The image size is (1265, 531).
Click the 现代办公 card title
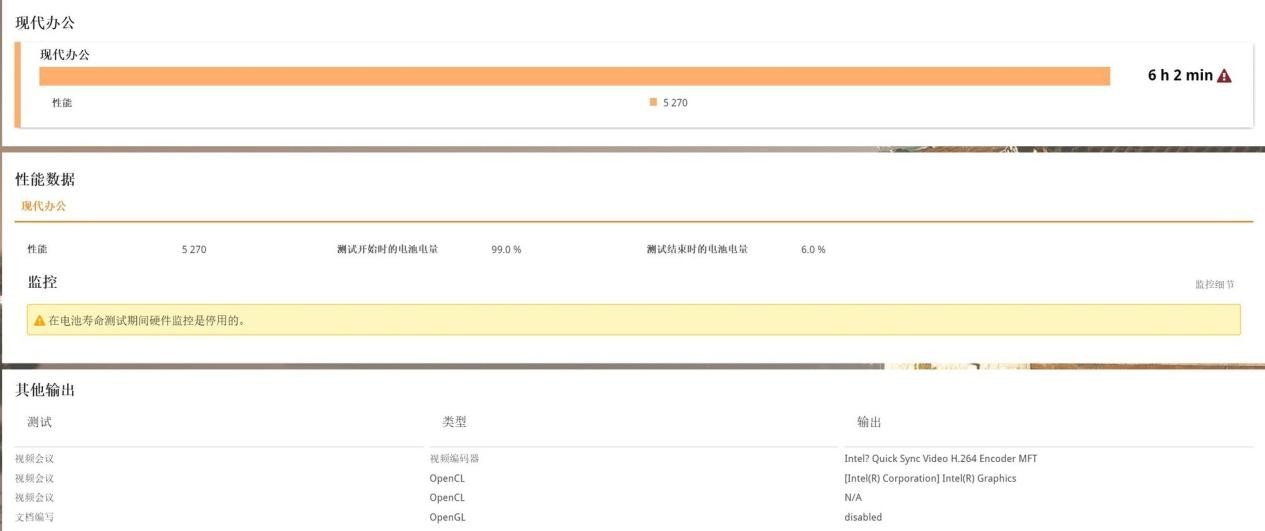(x=64, y=55)
